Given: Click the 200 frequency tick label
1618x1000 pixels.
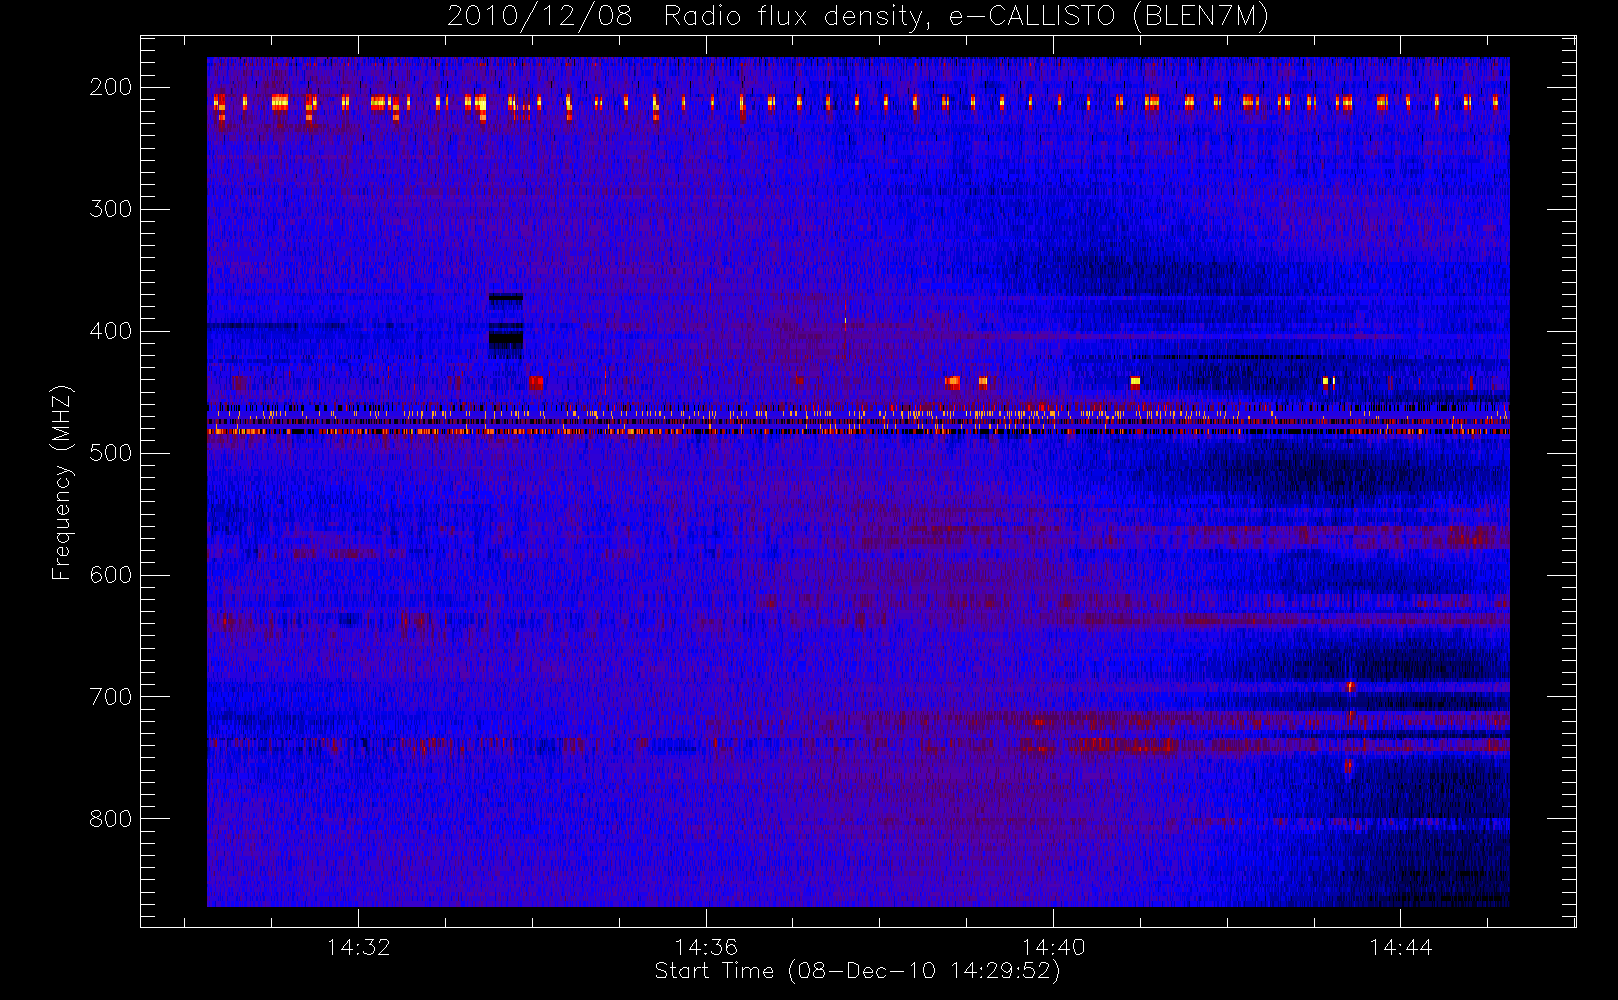Looking at the screenshot, I should point(111,87).
